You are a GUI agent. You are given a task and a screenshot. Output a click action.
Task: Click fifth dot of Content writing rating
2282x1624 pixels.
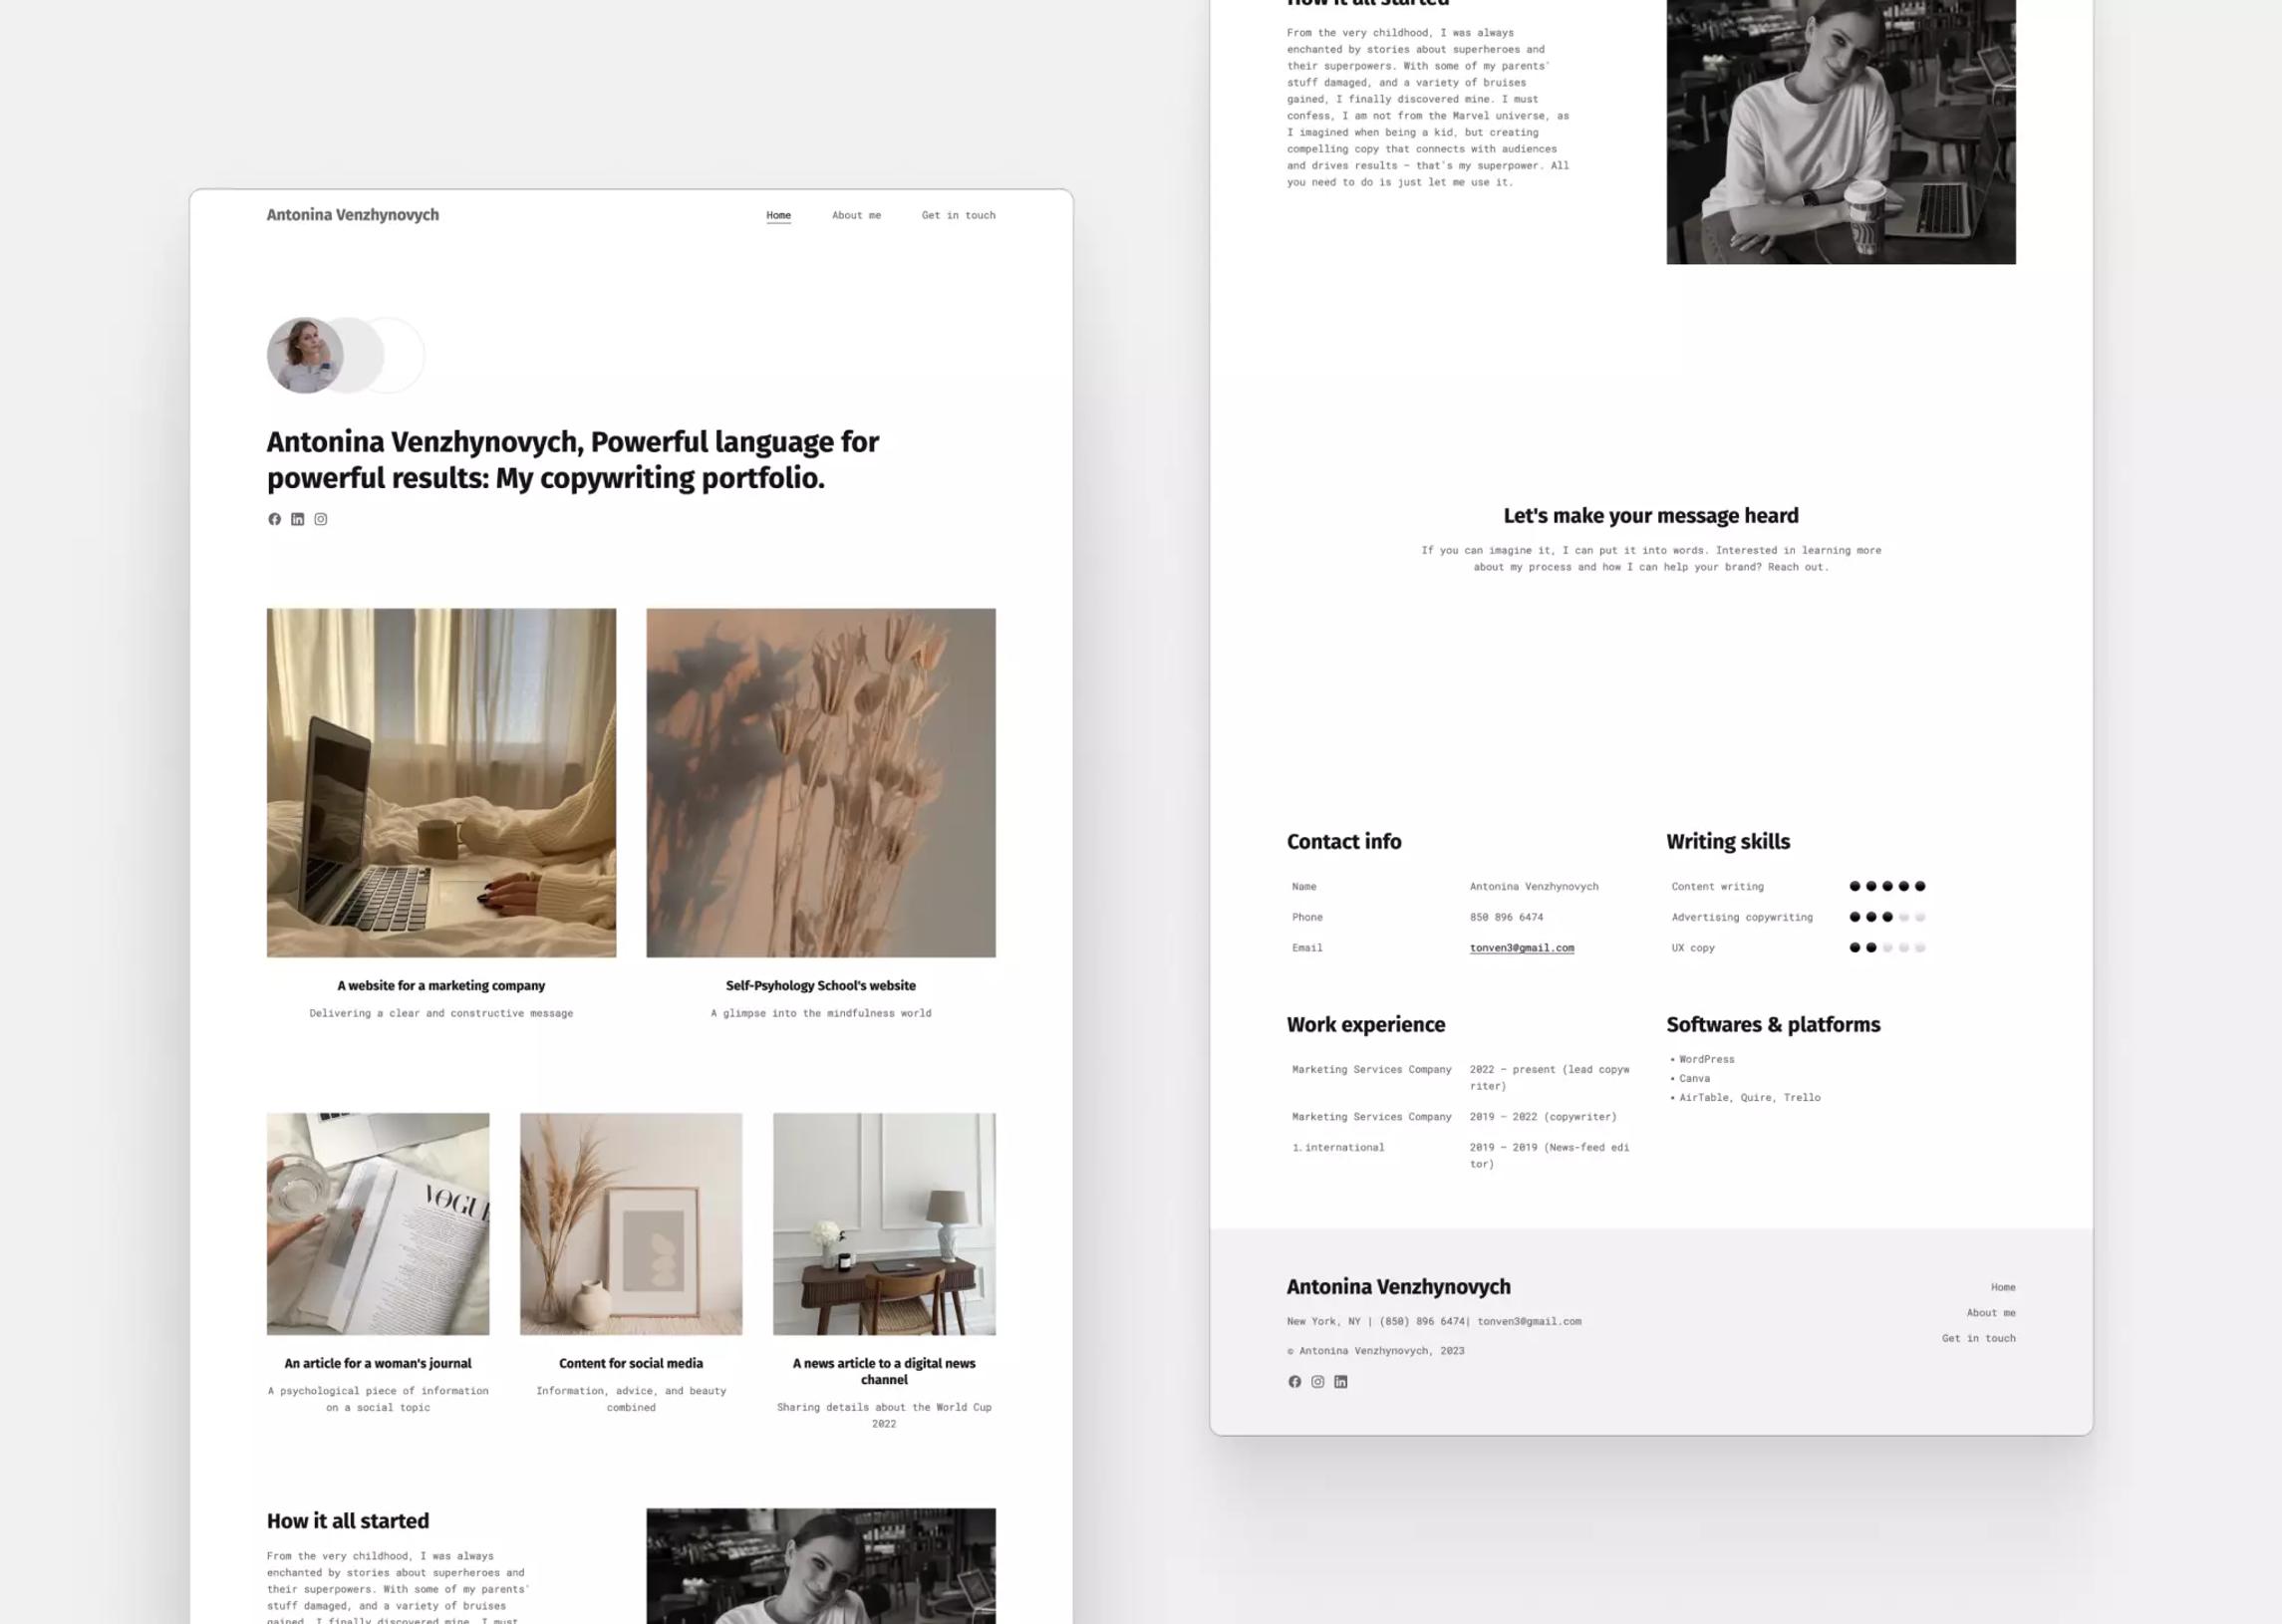pyautogui.click(x=1919, y=886)
